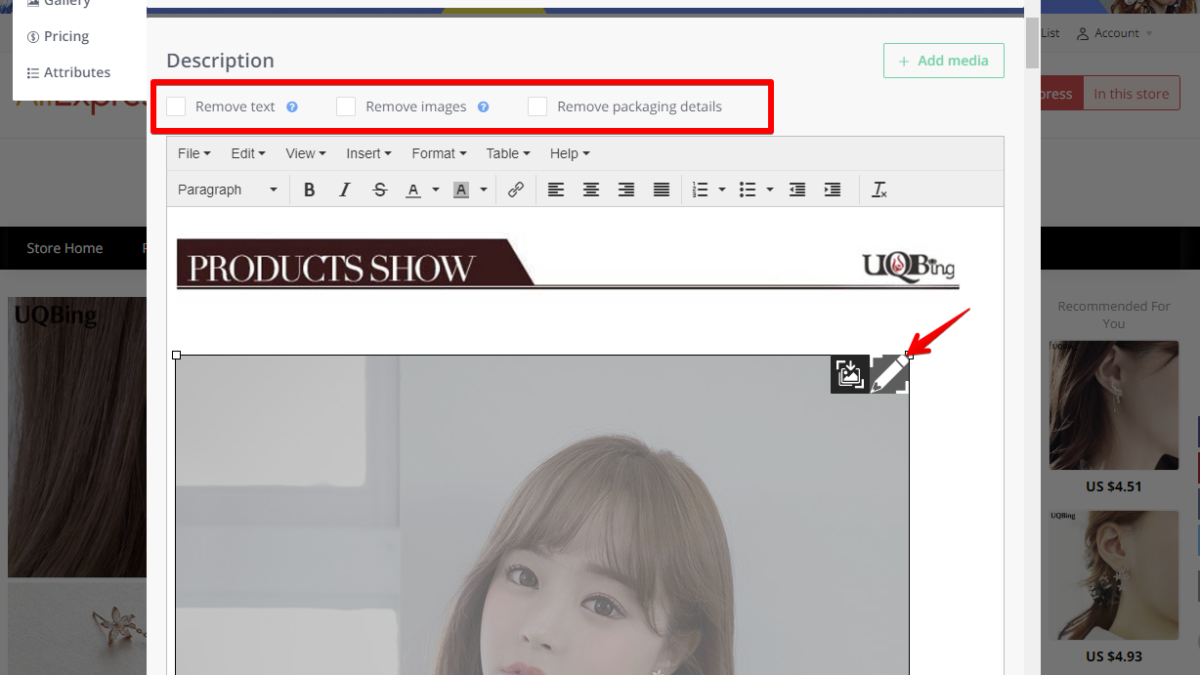Open the Insert menu
1200x675 pixels.
369,154
